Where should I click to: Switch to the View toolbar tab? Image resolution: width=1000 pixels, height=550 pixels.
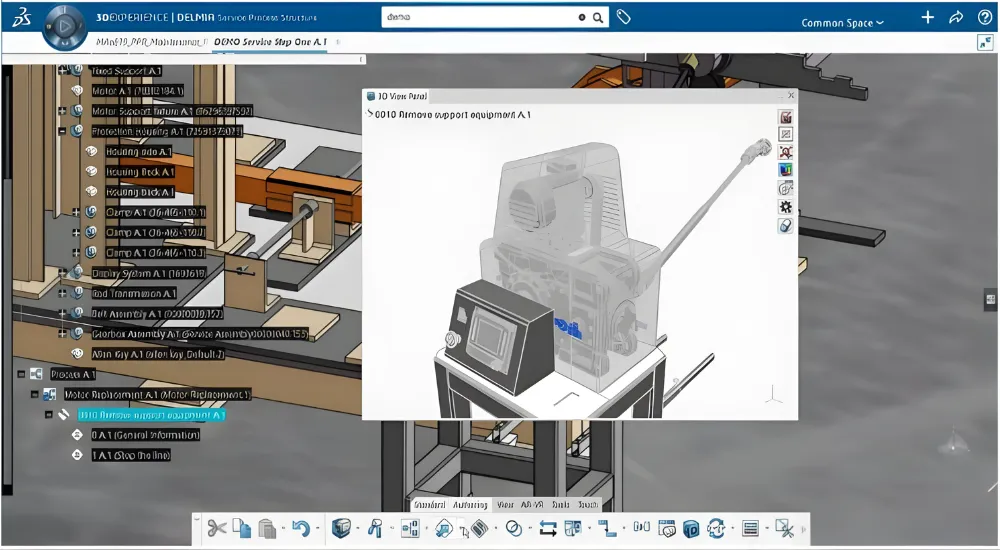tap(505, 504)
